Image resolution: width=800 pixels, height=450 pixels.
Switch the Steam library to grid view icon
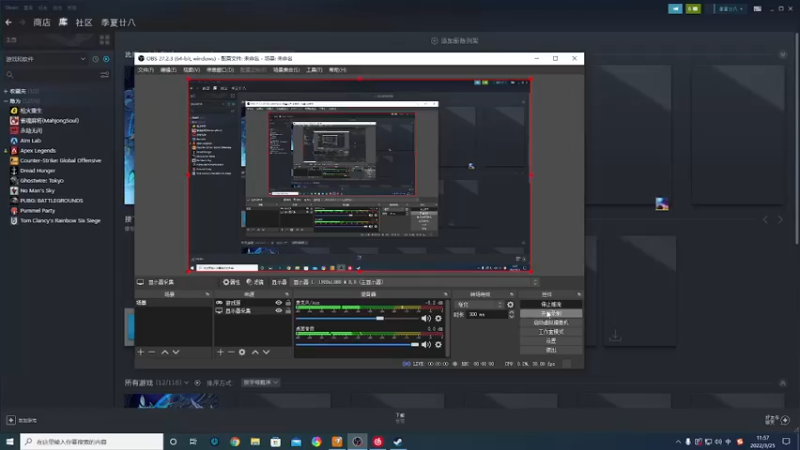coord(105,40)
